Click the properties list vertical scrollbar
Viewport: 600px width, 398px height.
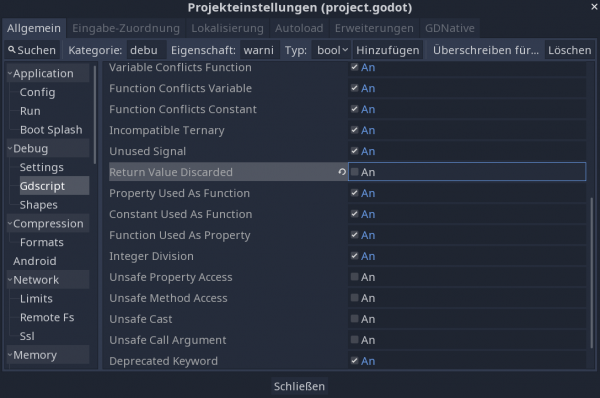pos(592,272)
